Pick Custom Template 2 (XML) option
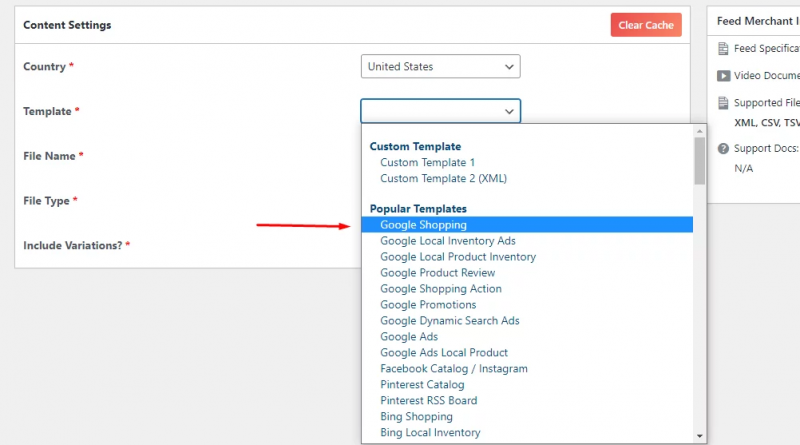 click(443, 178)
